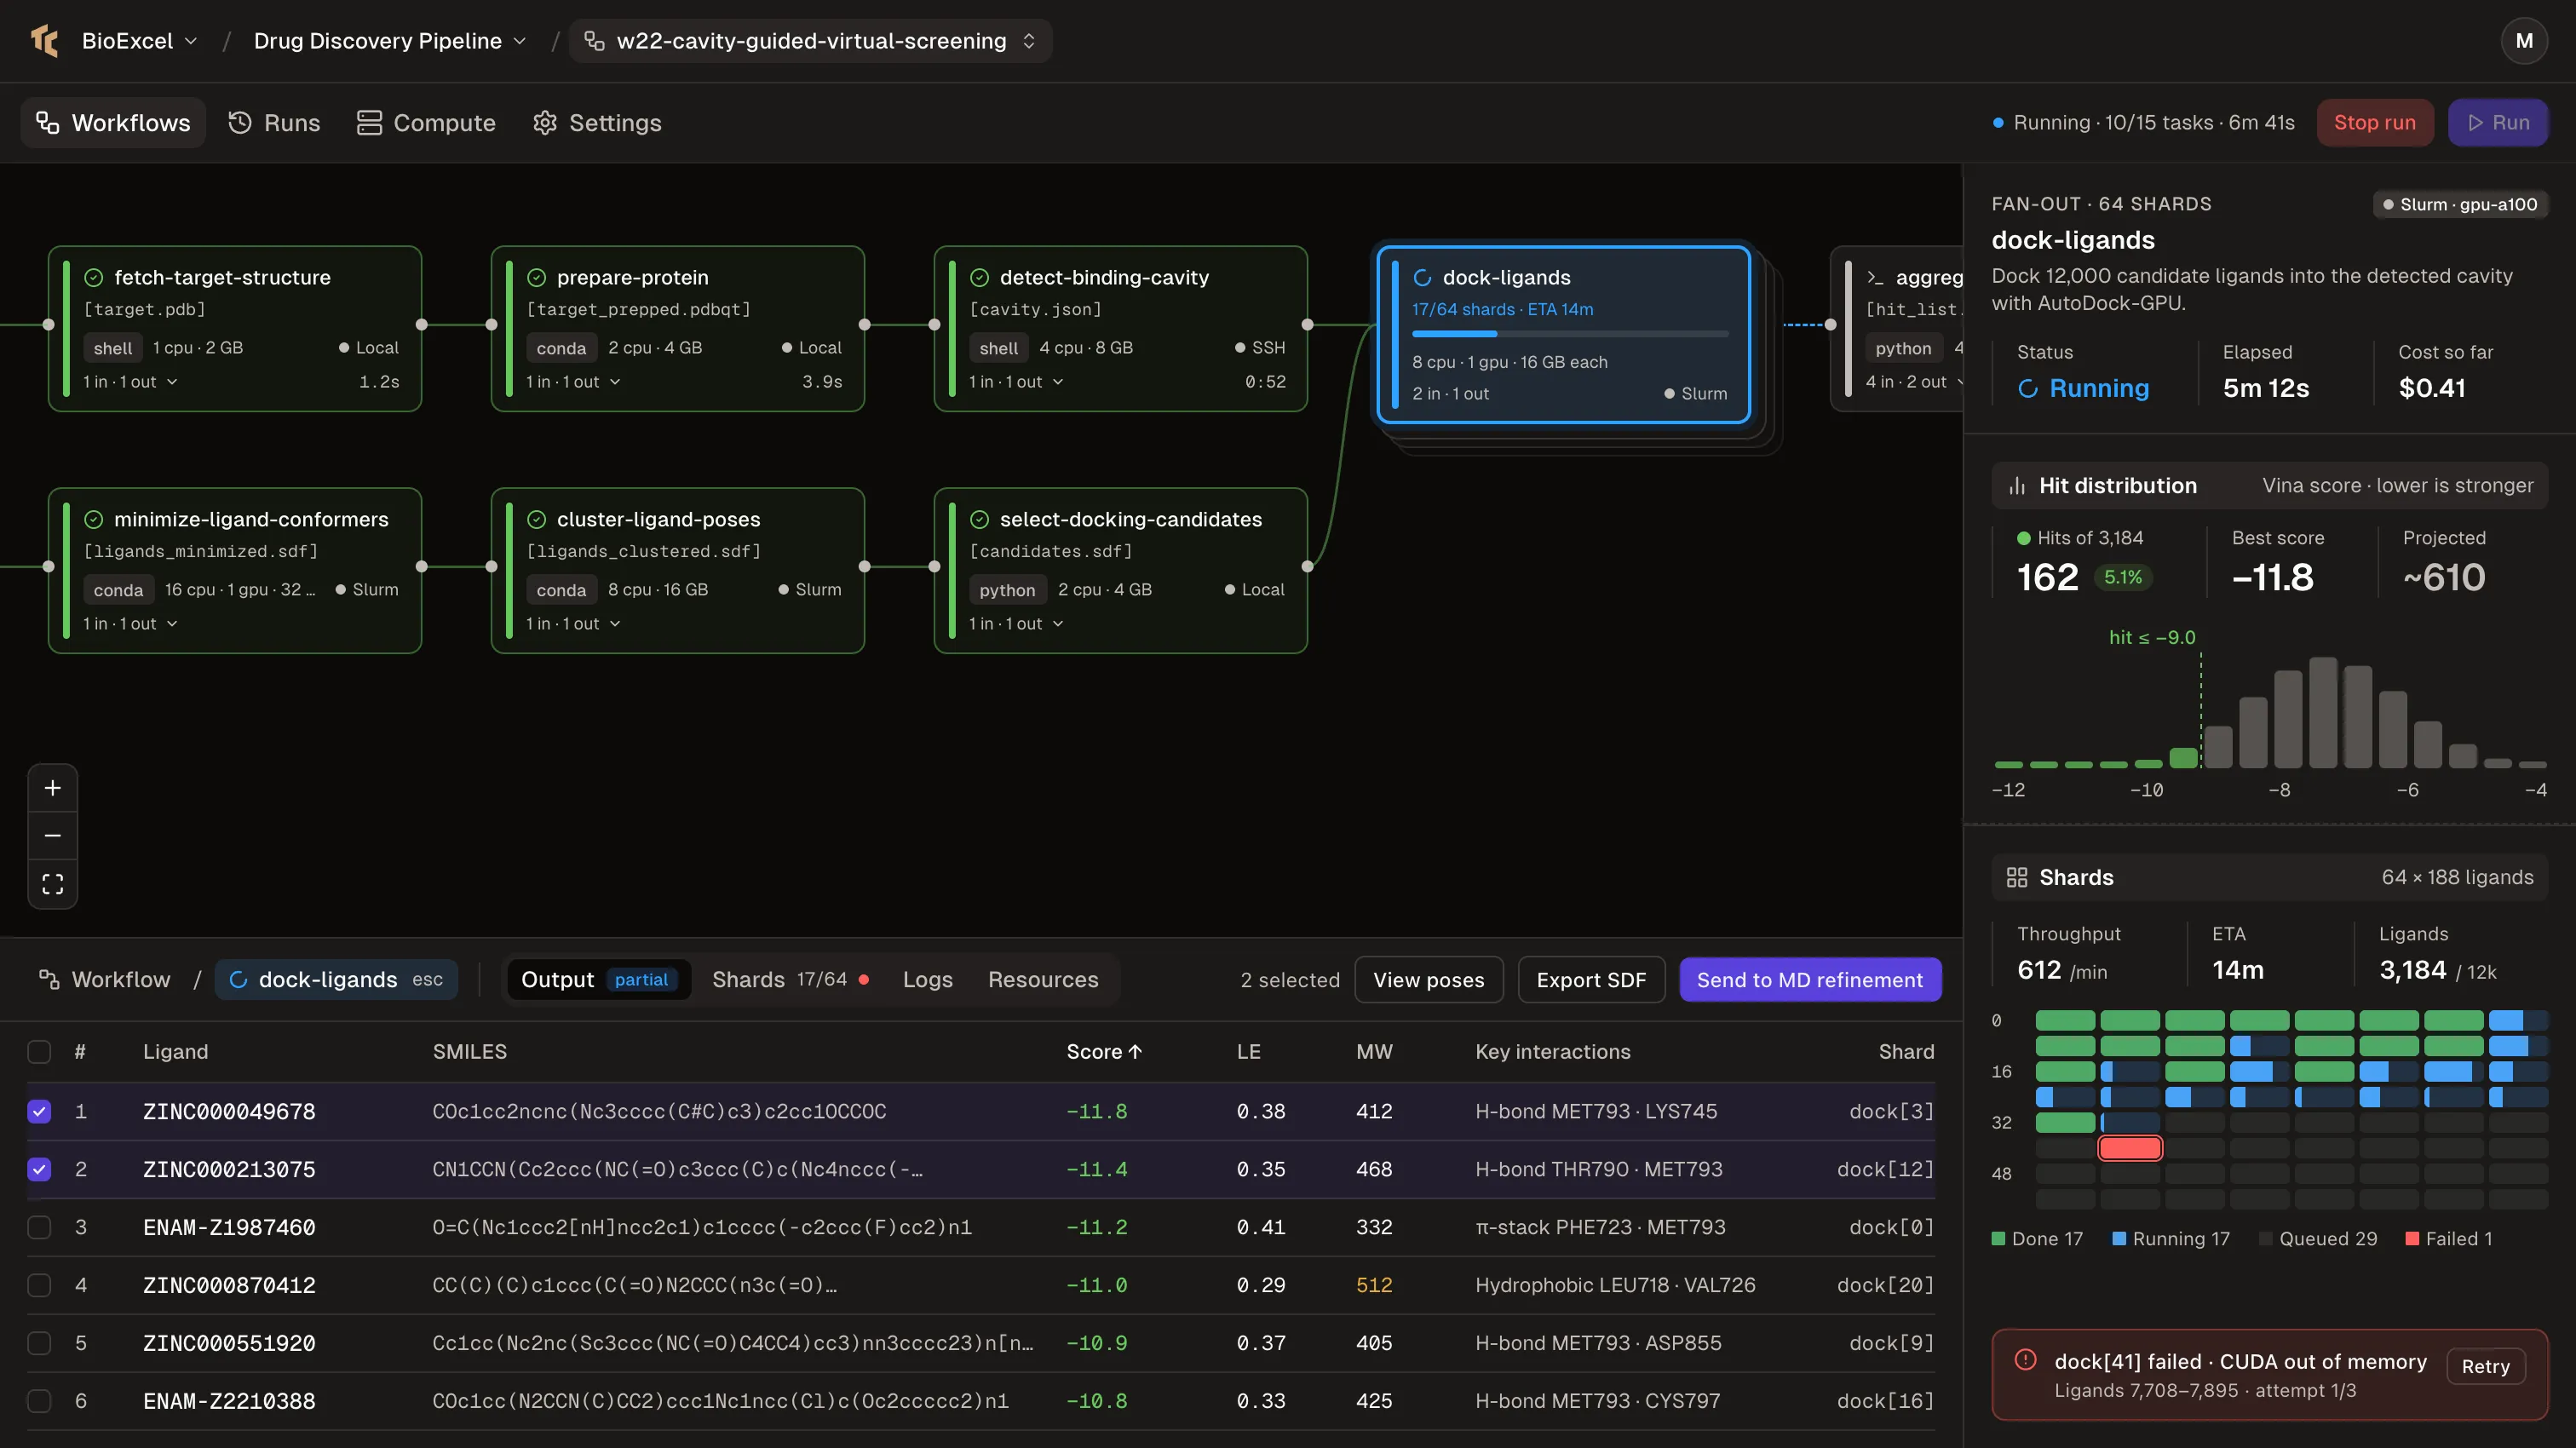Expand fetch-target-structure 1 in 1 out ports
Viewport: 2576px width, 1448px height.
tap(130, 382)
